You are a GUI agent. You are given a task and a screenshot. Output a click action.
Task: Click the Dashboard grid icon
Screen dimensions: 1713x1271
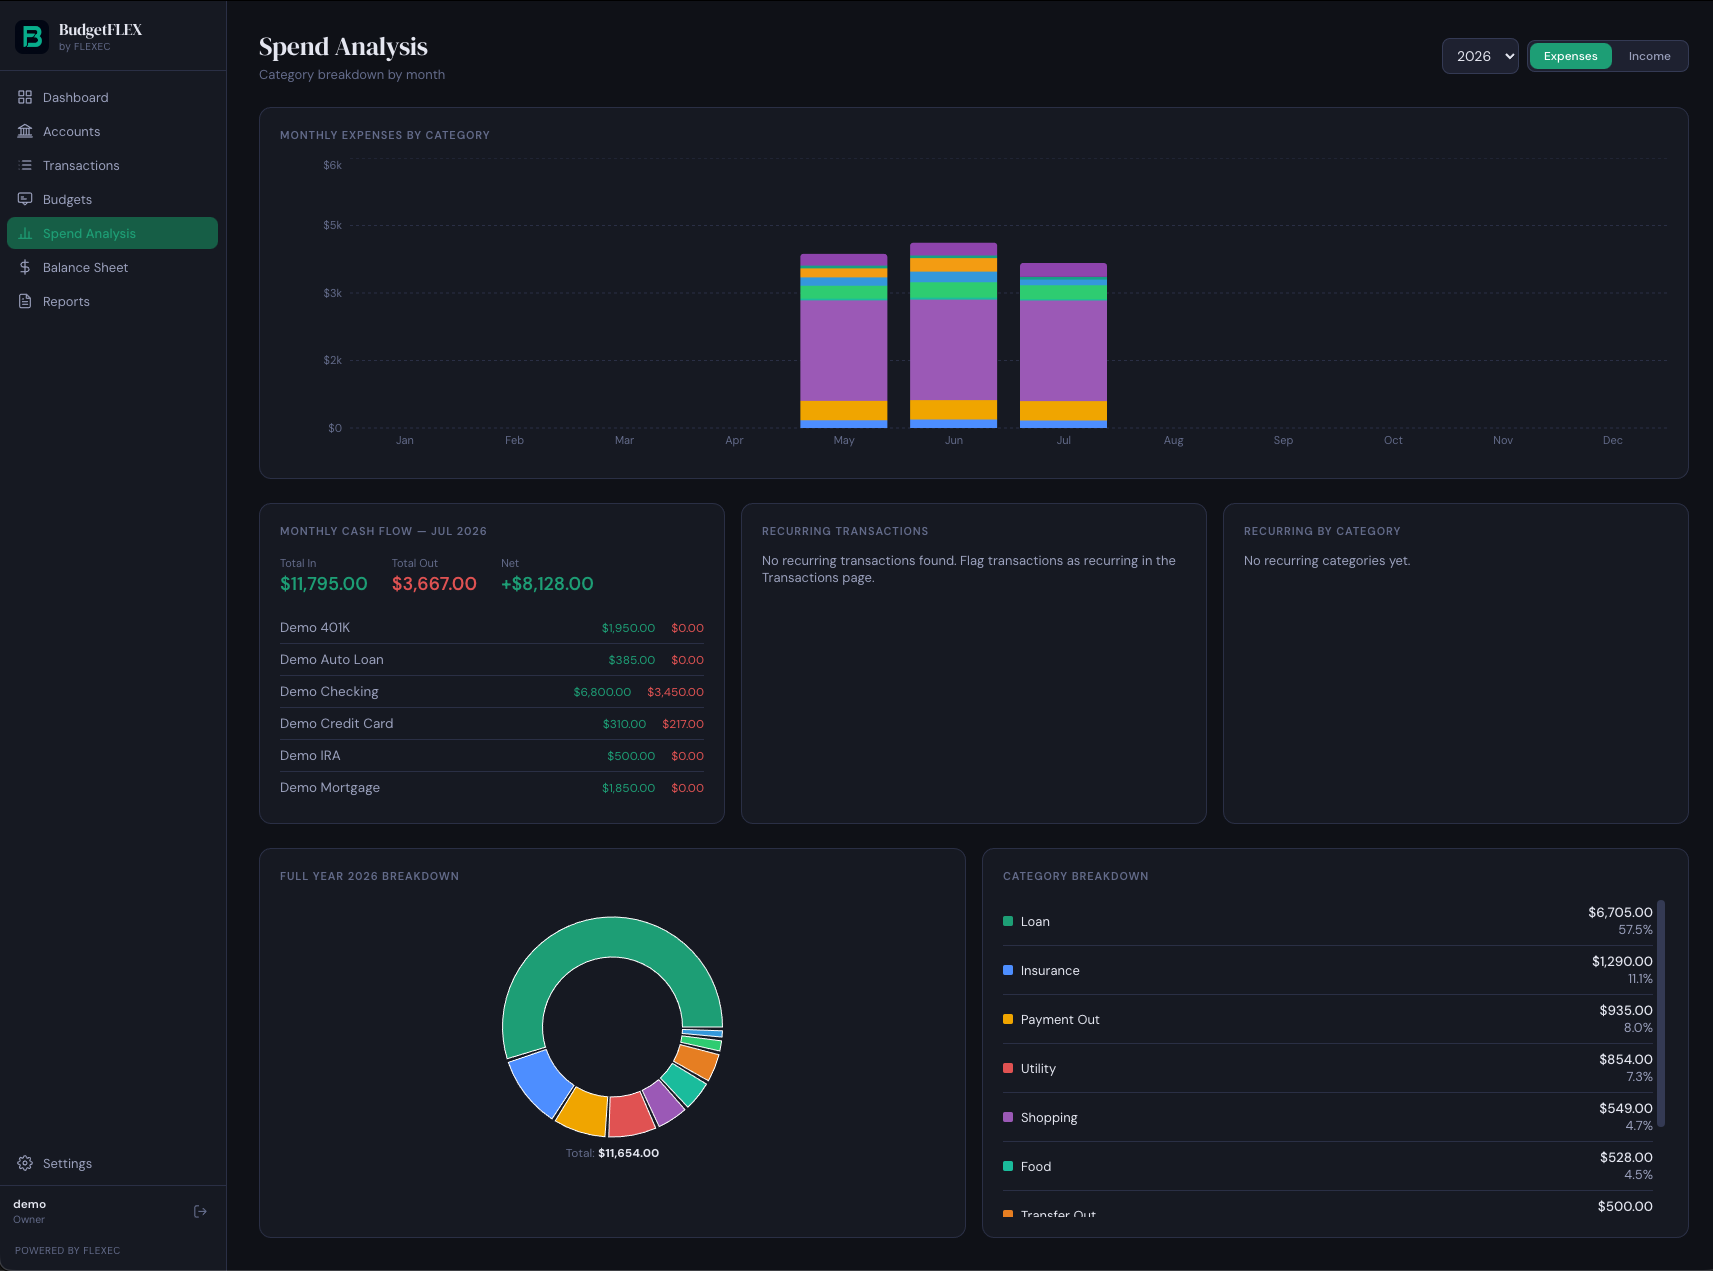coord(25,97)
